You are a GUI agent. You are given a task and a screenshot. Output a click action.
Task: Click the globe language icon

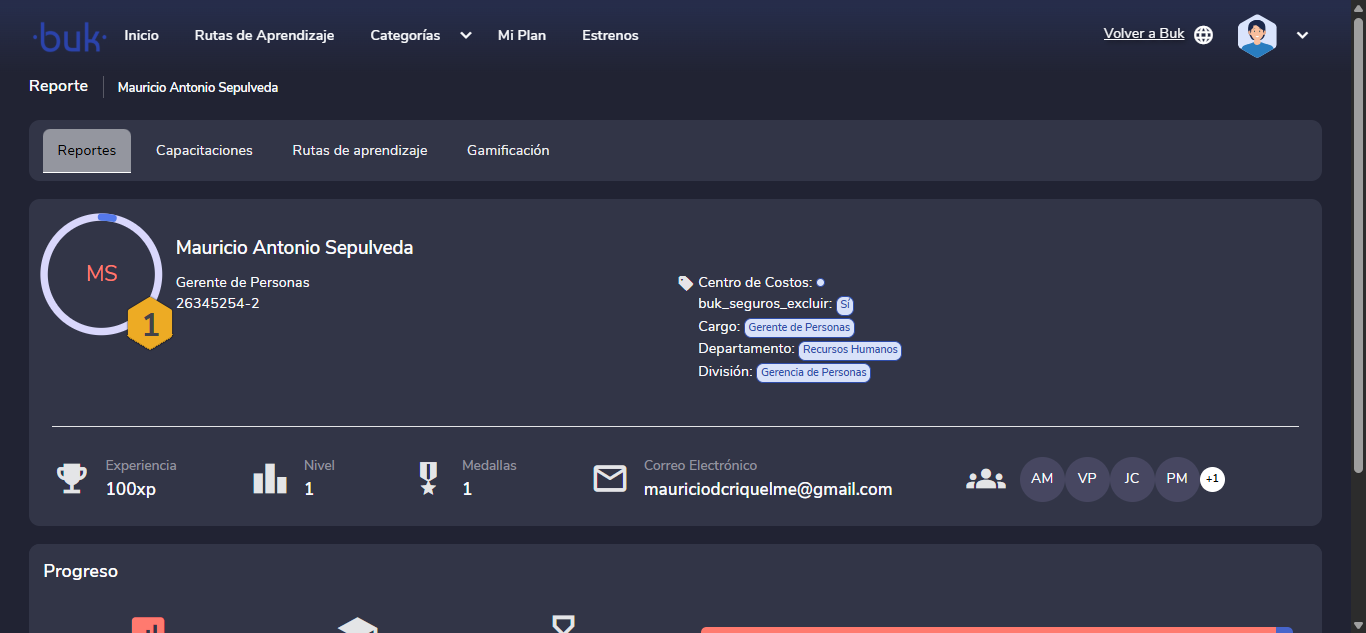[1204, 35]
